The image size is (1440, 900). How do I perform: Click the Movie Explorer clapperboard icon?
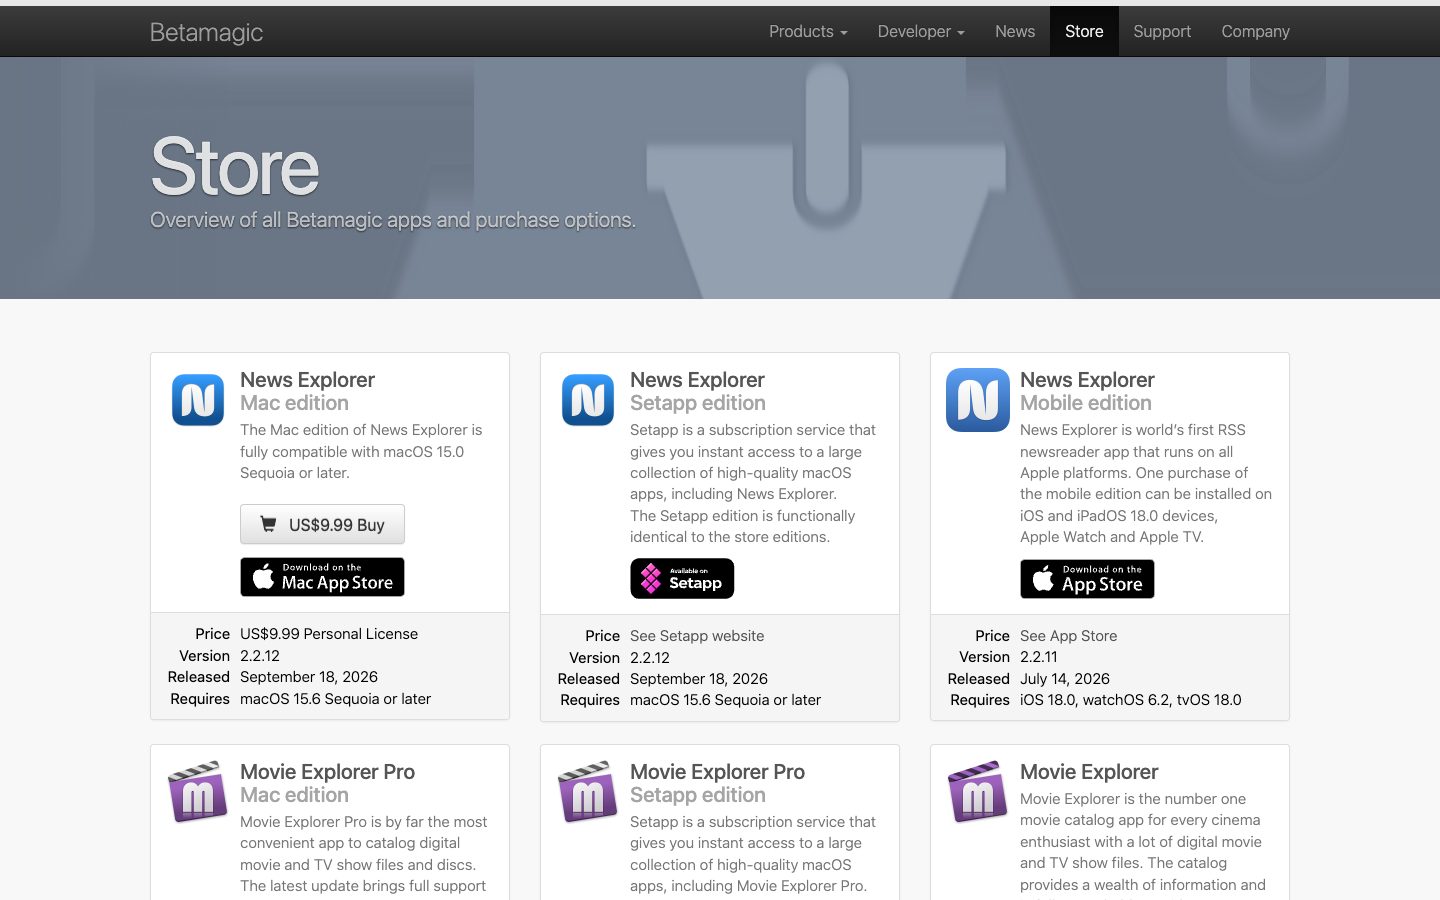click(x=978, y=792)
